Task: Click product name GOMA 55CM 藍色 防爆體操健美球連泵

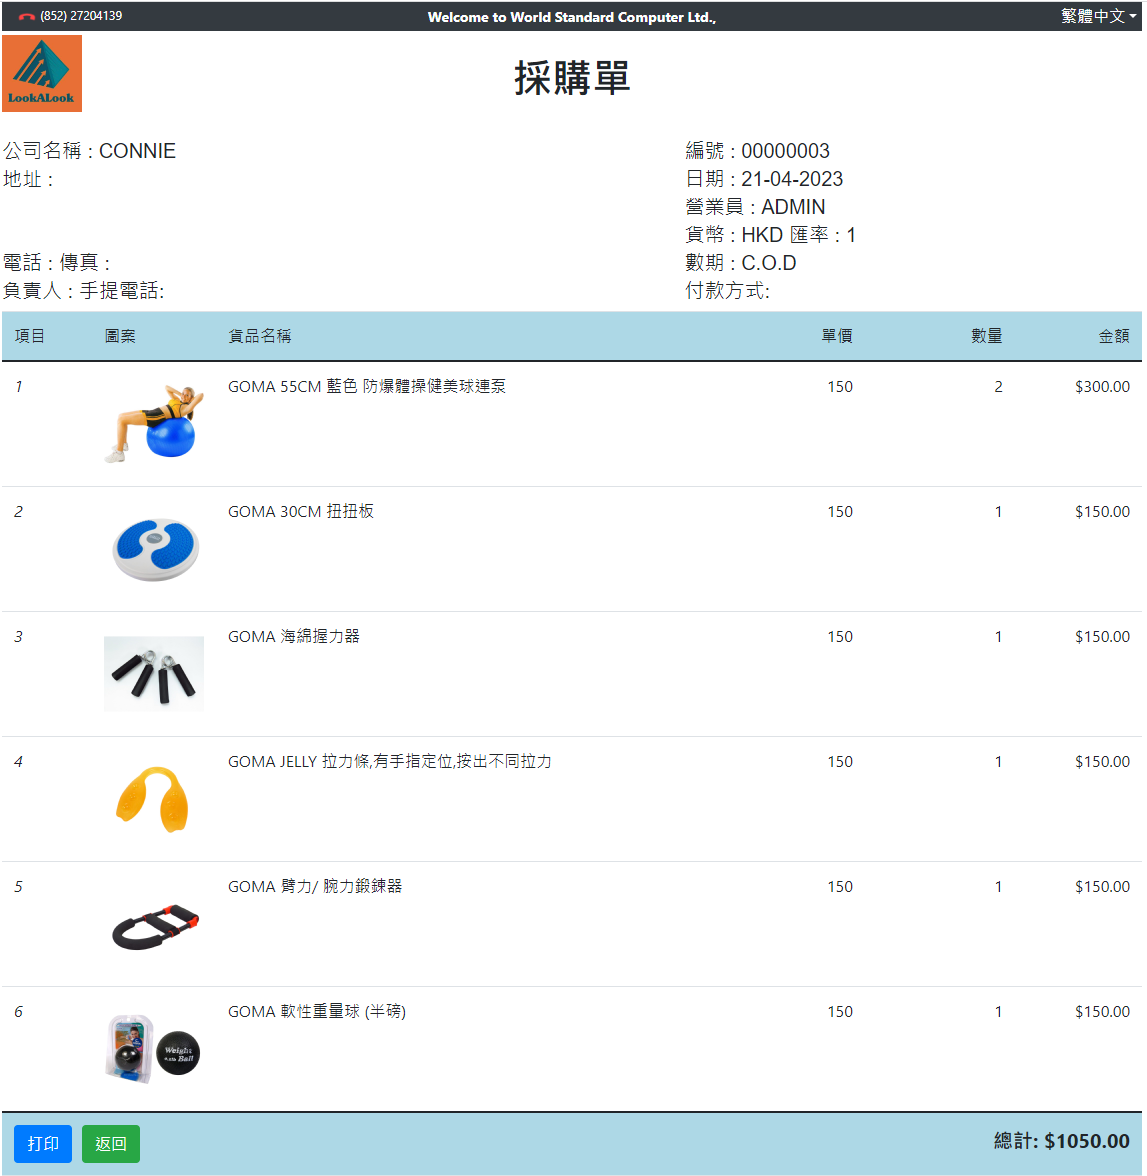Action: pos(367,386)
